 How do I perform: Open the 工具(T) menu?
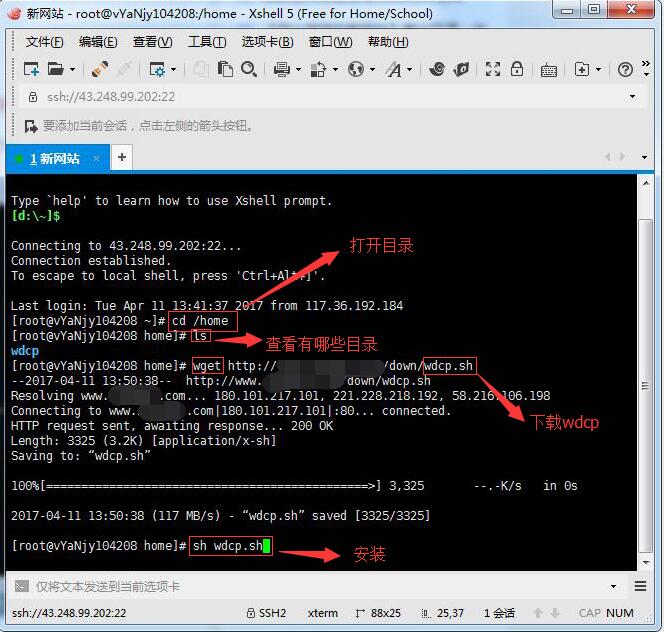(x=207, y=42)
